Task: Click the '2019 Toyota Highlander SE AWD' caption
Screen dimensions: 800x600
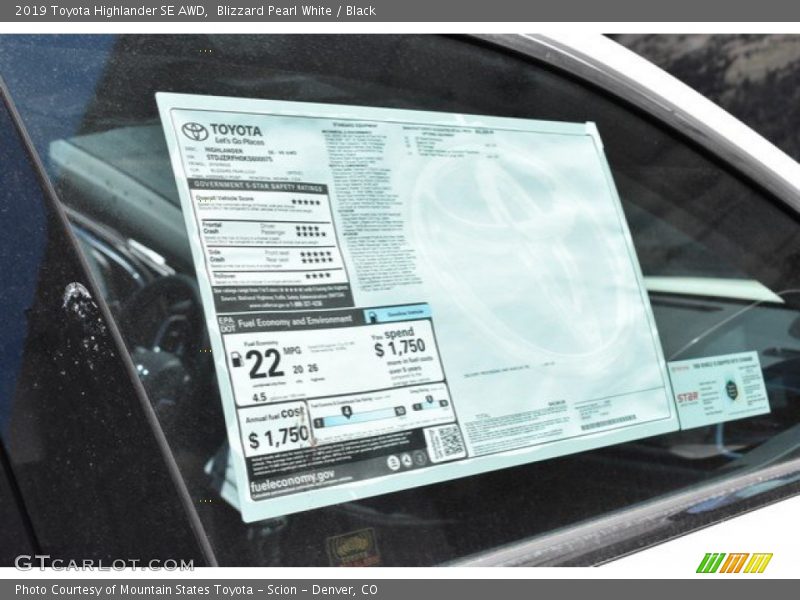Action: click(x=110, y=11)
